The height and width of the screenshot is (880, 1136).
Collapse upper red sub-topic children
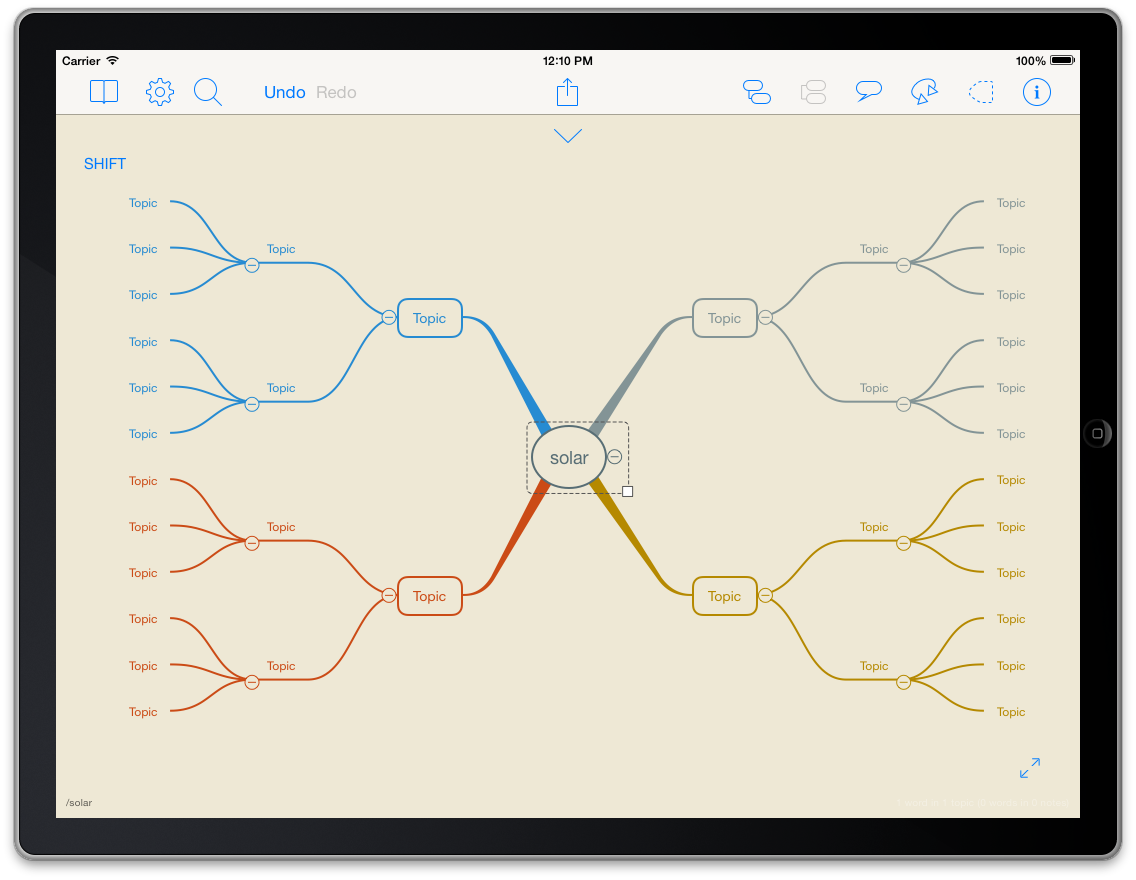252,543
